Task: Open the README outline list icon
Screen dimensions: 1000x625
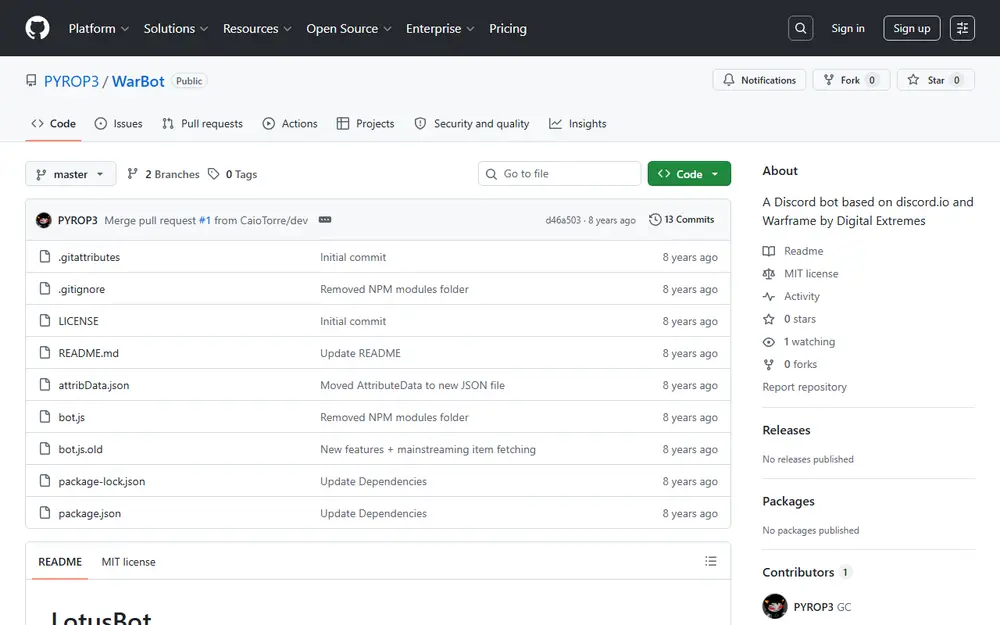Action: 710,561
